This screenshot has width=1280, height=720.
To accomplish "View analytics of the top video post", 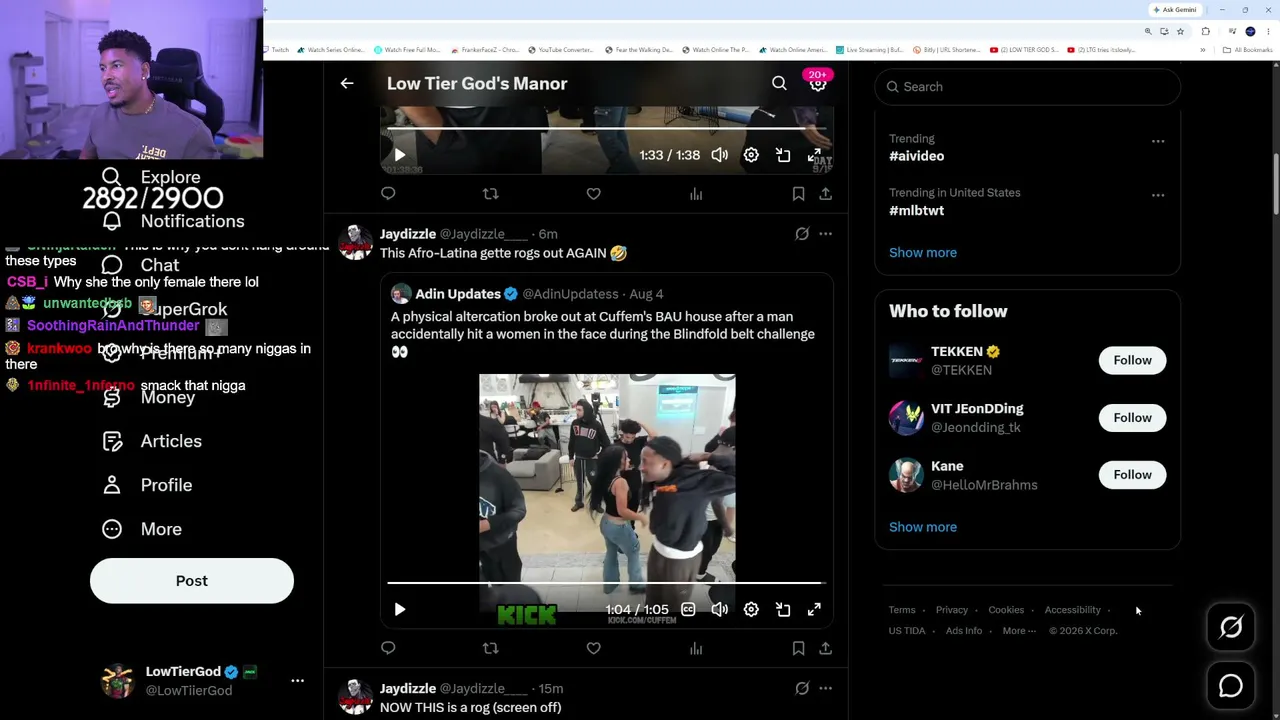I will 696,194.
